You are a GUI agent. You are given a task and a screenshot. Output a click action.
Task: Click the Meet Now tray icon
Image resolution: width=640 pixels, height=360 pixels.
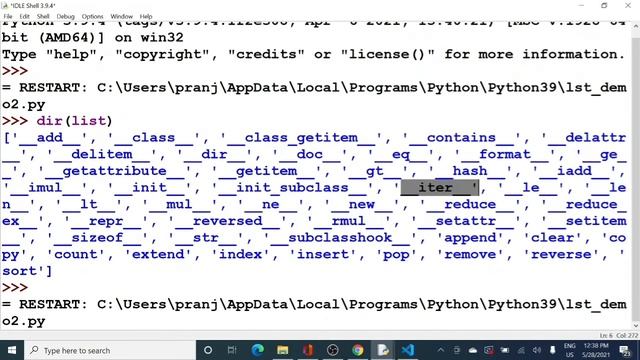click(x=457, y=350)
